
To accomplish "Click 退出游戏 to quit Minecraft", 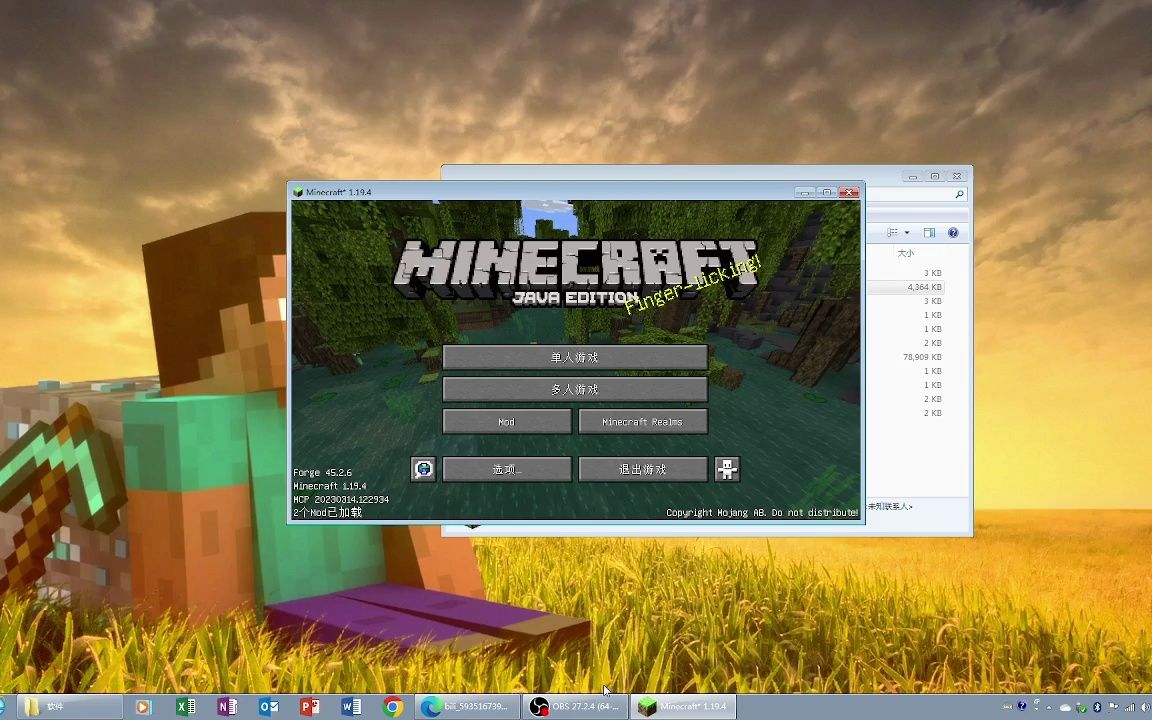I will [x=643, y=469].
